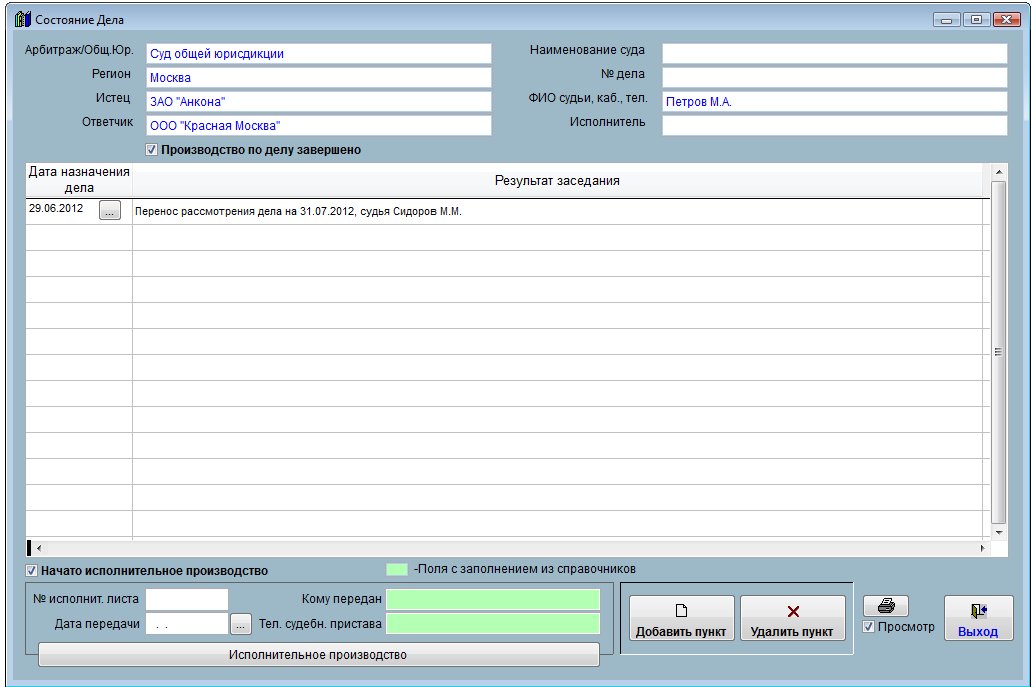The image size is (1032, 687).
Task: Click the green Кому передан field
Action: [493, 599]
